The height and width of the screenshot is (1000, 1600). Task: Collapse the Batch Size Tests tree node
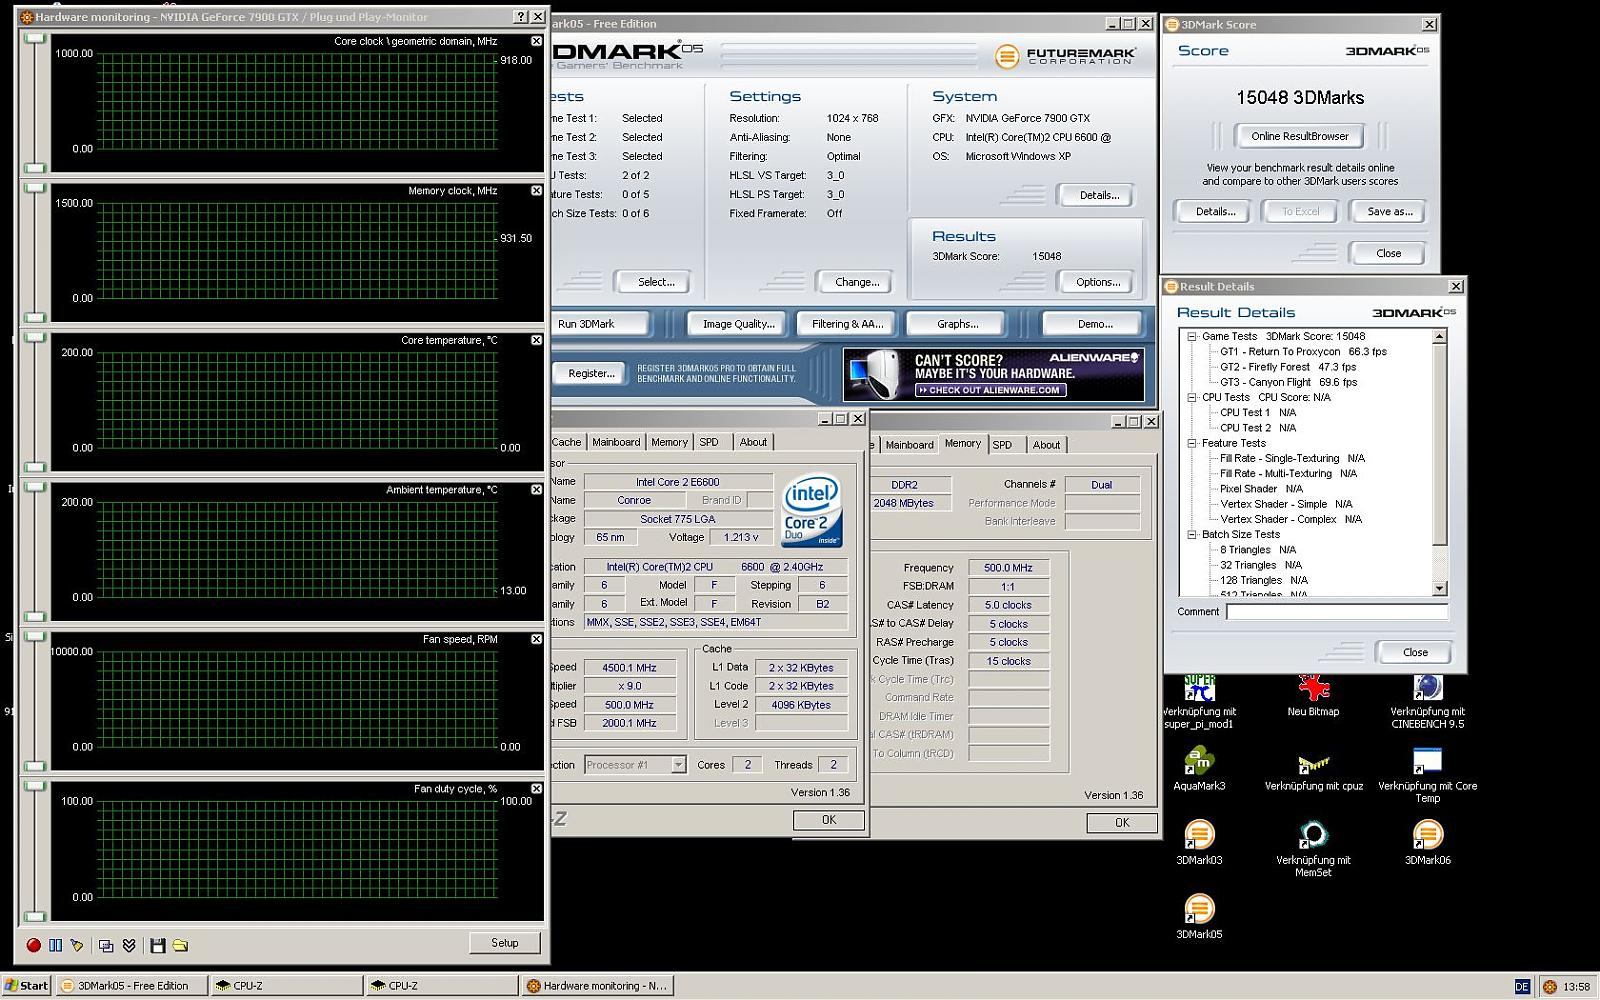click(x=1192, y=535)
